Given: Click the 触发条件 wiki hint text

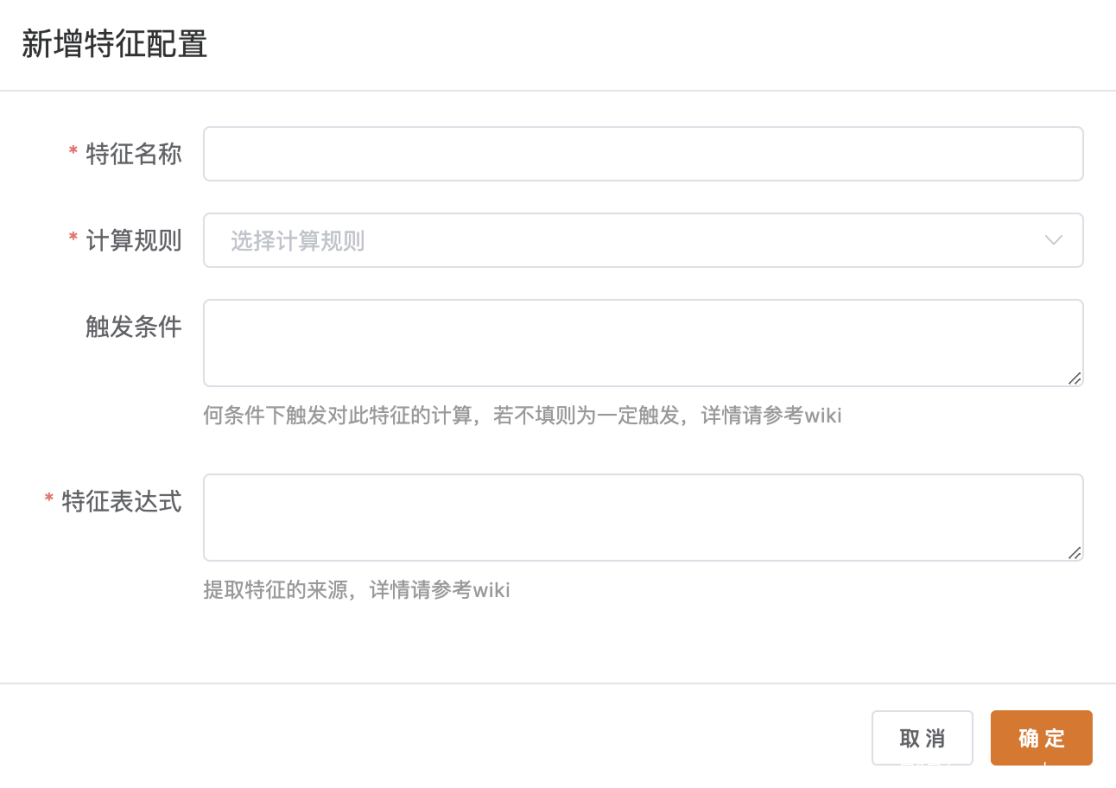Looking at the screenshot, I should click(522, 415).
